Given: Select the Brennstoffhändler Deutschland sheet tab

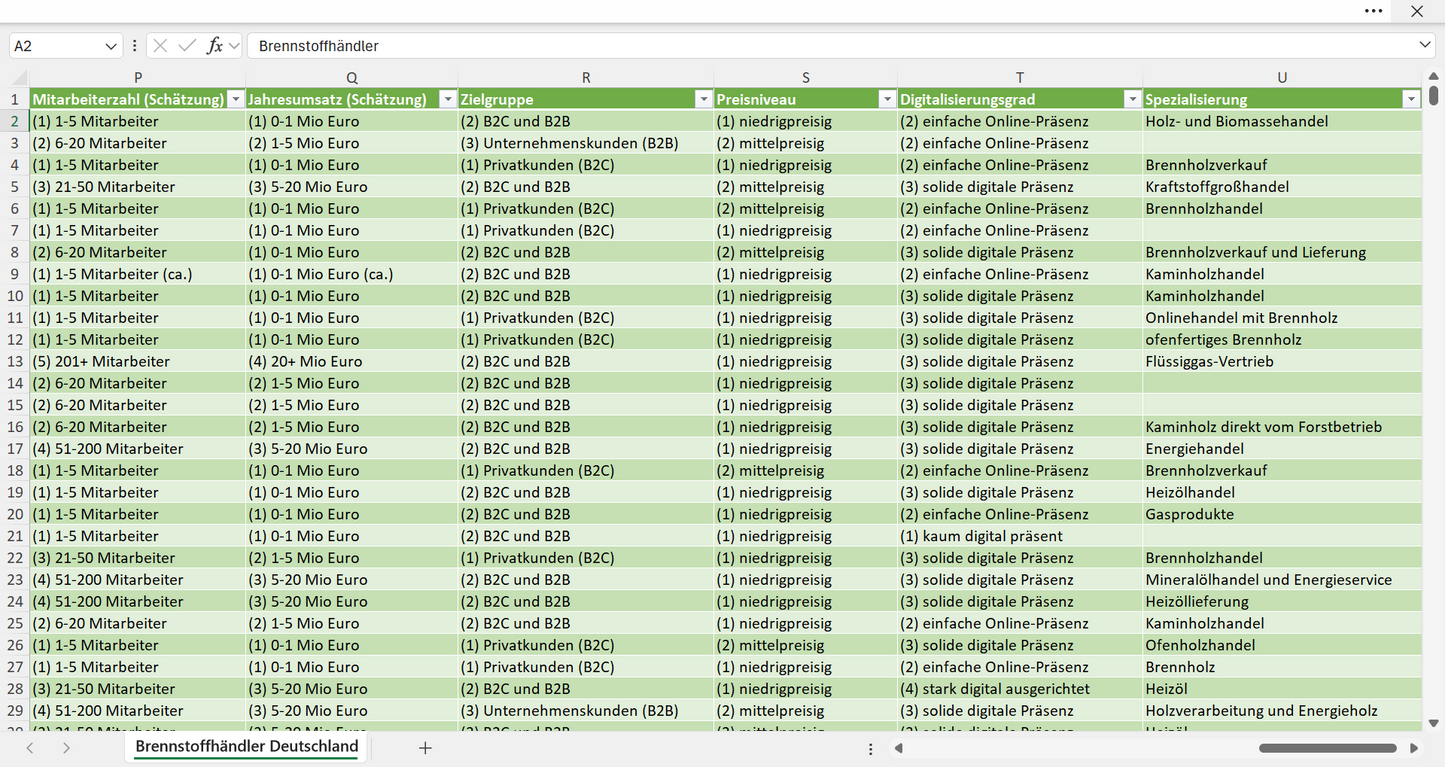Looking at the screenshot, I should [x=247, y=747].
